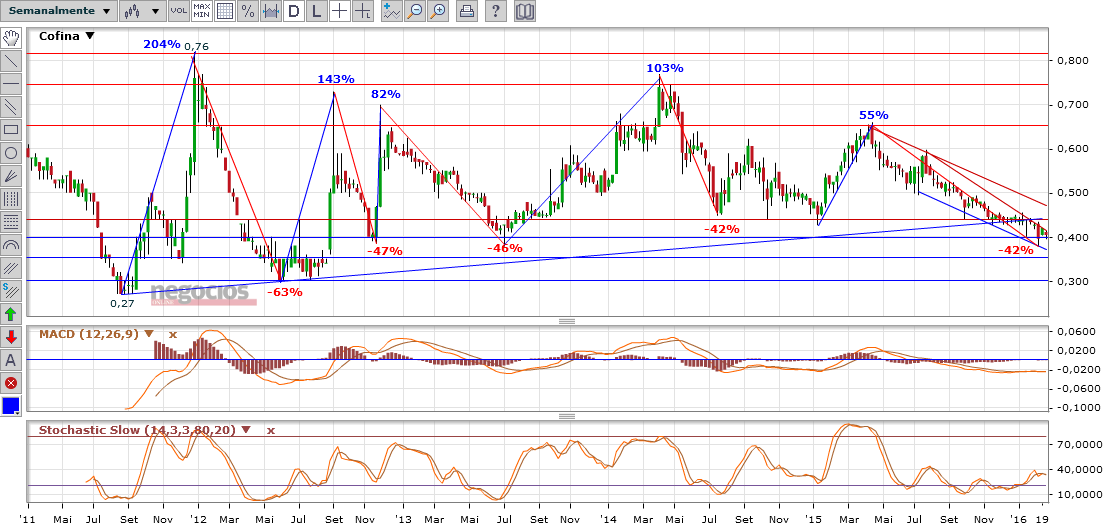Screen dimensions: 1108x527
Task: Open the blue drawing color swatch
Action: 11,407
